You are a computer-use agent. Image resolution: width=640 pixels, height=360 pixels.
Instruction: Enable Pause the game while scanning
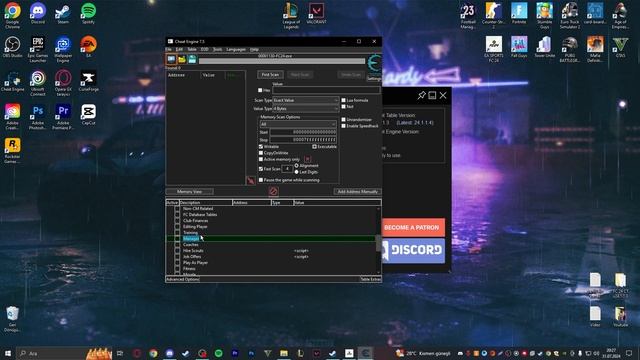(x=261, y=180)
